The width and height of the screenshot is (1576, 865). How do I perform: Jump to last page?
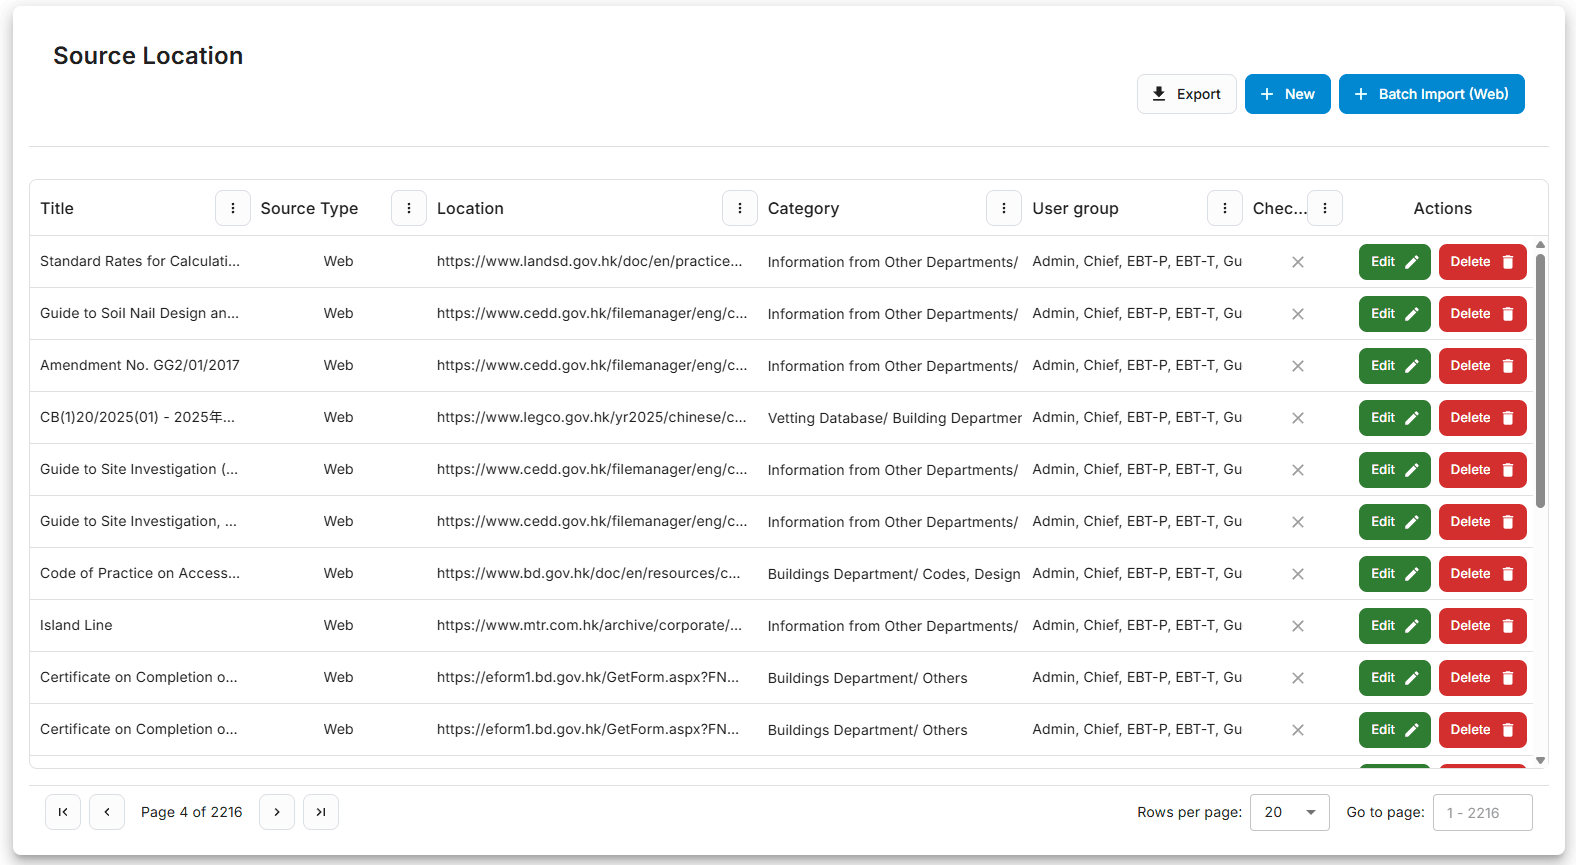[x=321, y=812]
